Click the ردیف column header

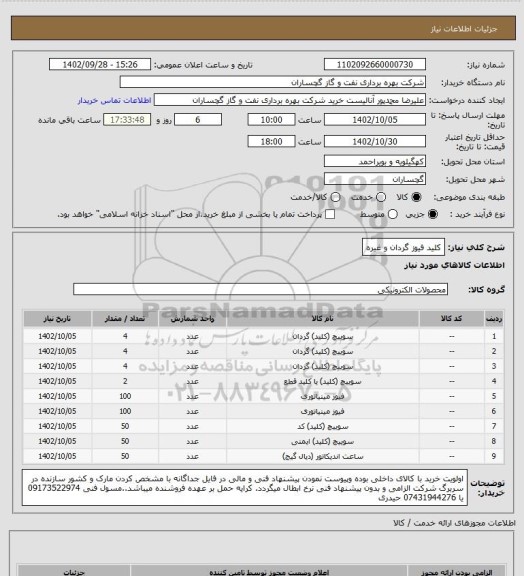coord(494,319)
